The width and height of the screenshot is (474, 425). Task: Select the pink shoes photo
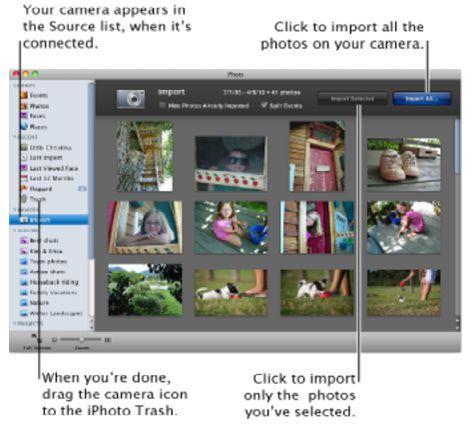(404, 165)
